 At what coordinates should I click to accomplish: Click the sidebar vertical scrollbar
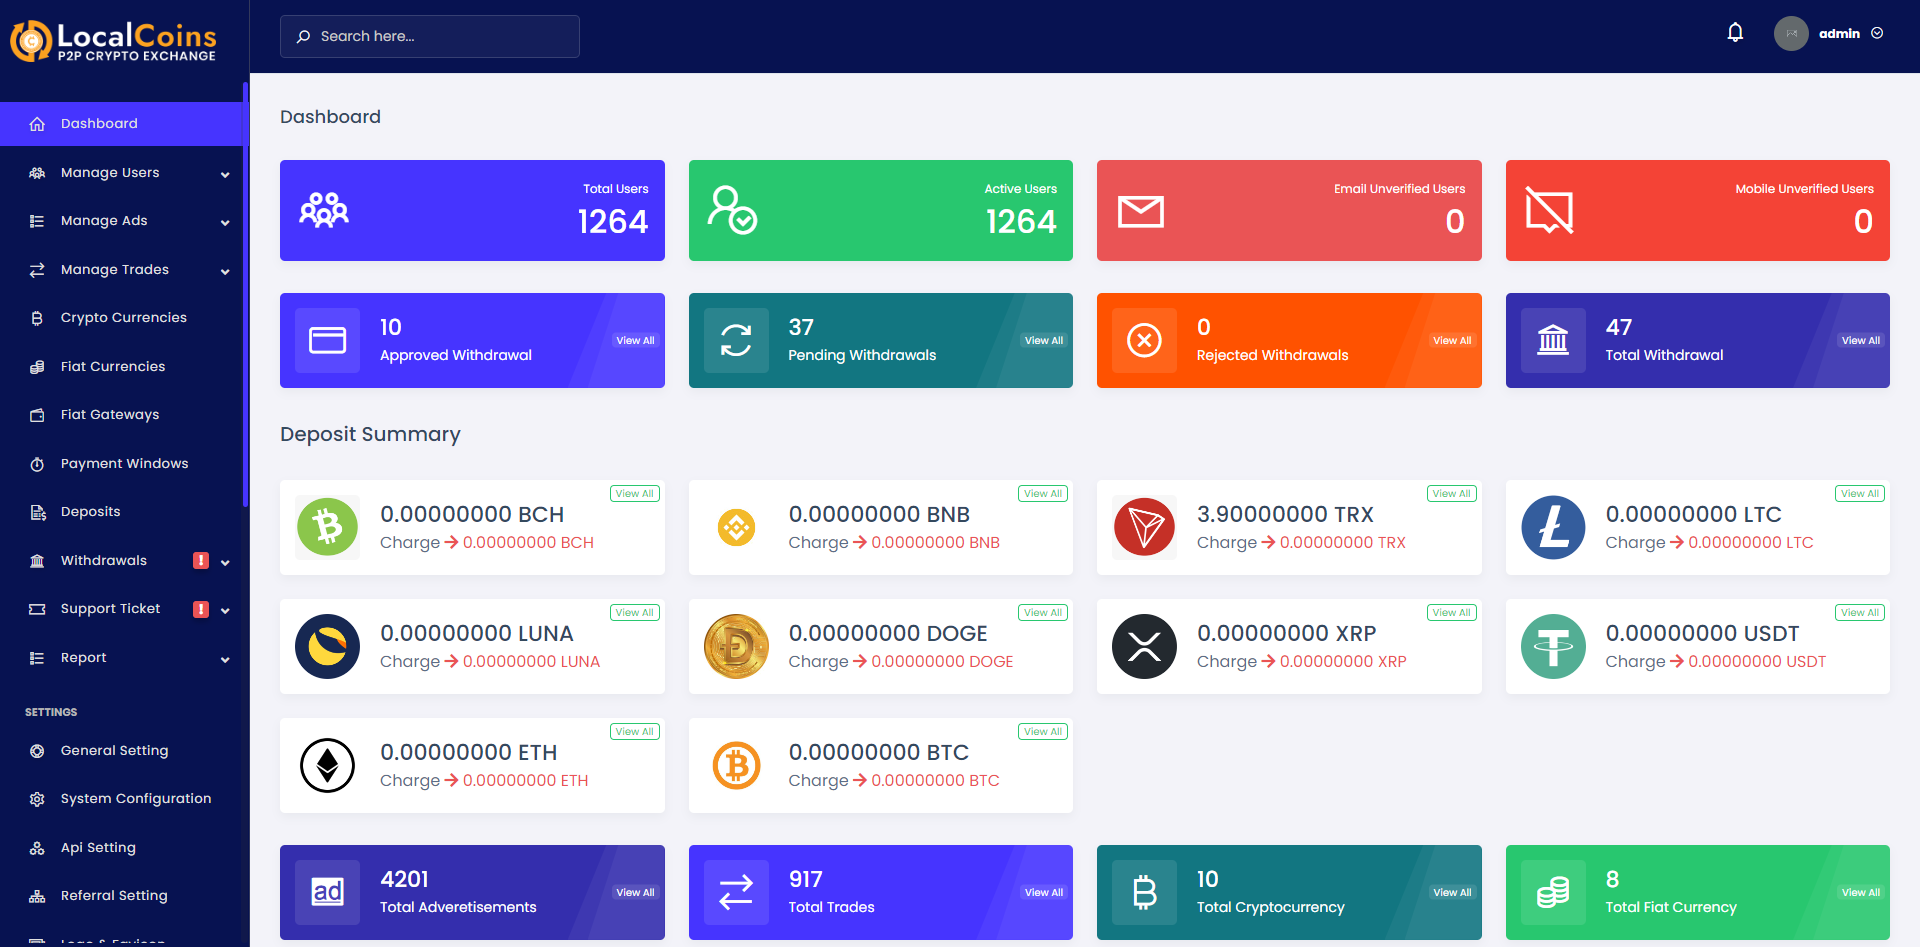click(x=245, y=295)
